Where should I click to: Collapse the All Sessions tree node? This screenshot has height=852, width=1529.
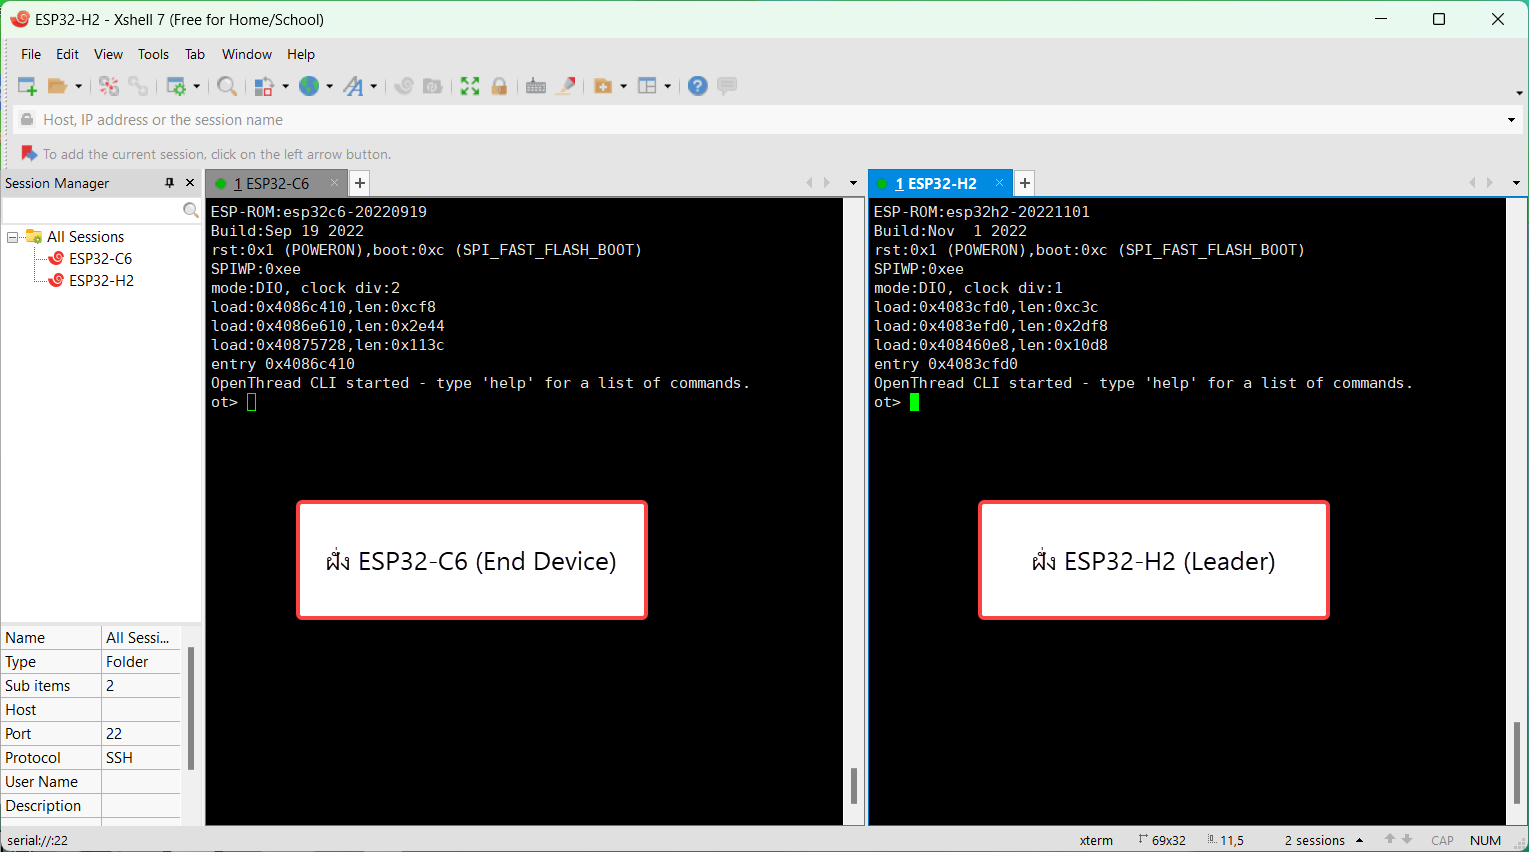[13, 237]
